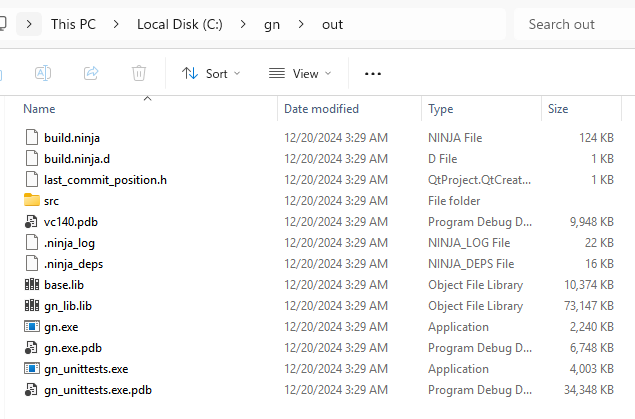The height and width of the screenshot is (419, 635).
Task: Open the See more ellipsis menu
Action: tap(373, 74)
